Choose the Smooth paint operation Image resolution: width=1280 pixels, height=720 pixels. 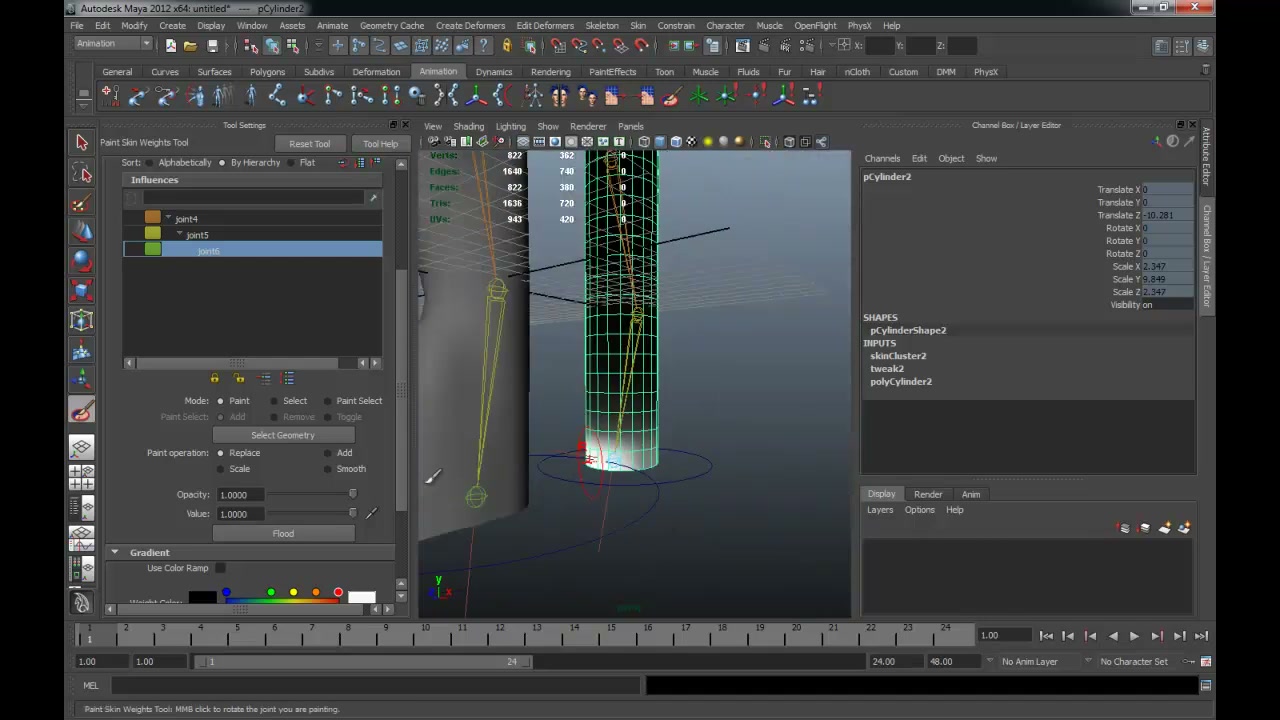[x=327, y=469]
